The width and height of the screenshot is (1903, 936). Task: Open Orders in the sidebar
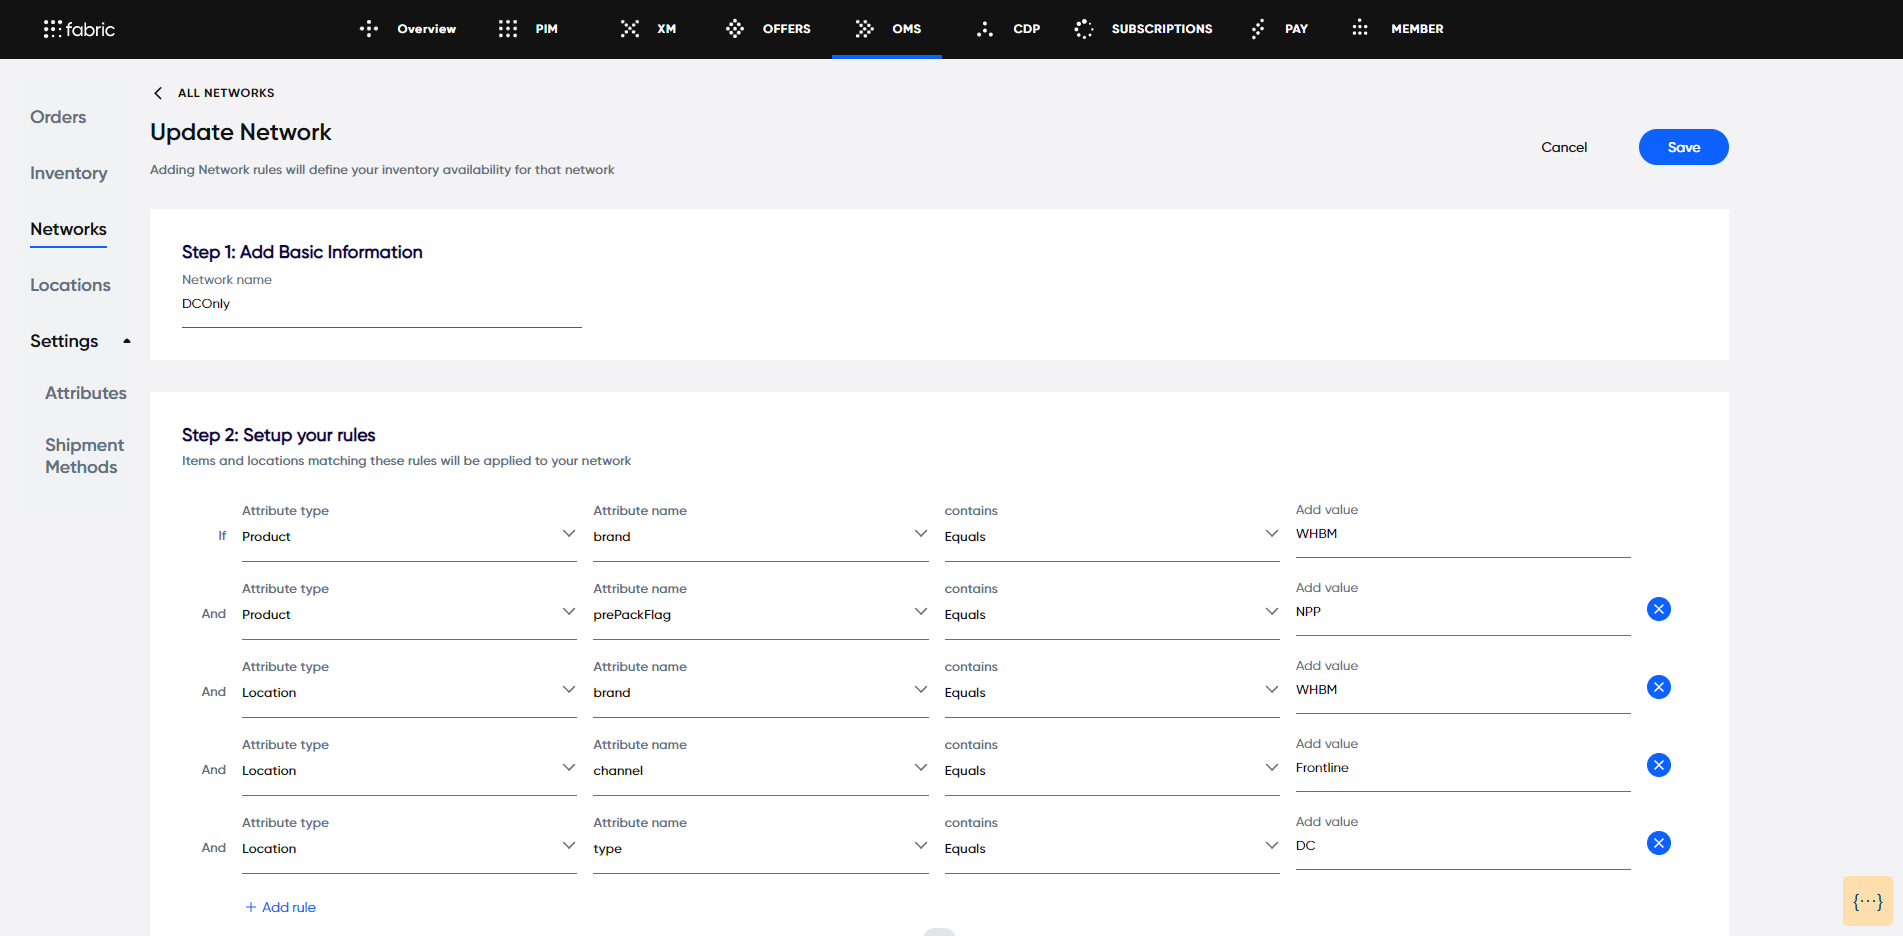58,117
